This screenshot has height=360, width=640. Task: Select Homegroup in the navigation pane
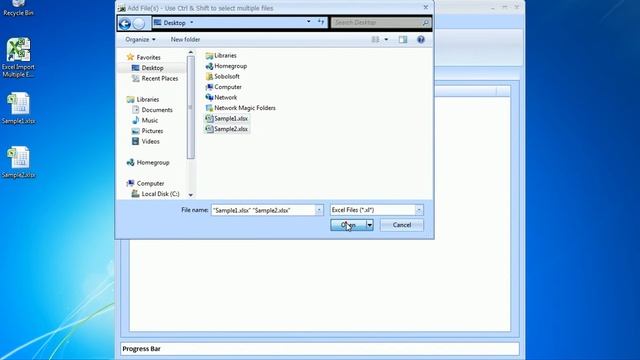point(148,162)
